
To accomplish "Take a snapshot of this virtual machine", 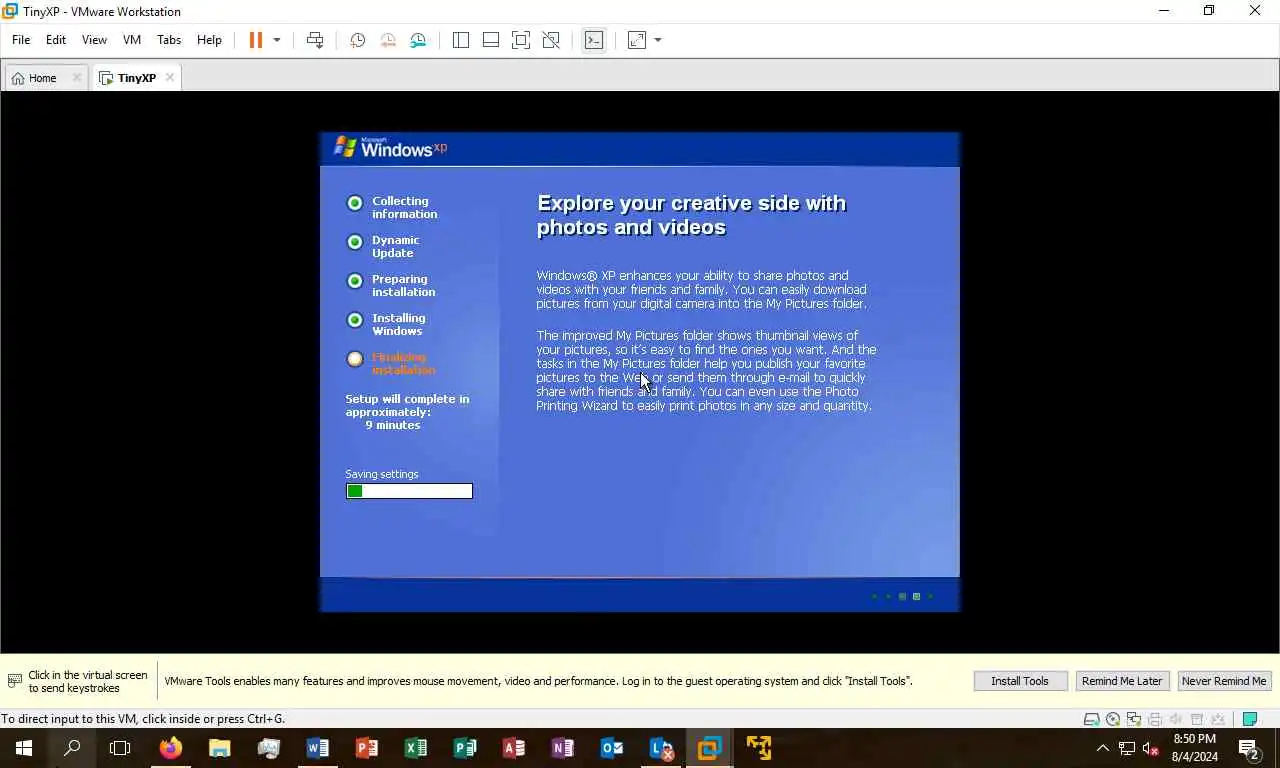I will pyautogui.click(x=357, y=40).
